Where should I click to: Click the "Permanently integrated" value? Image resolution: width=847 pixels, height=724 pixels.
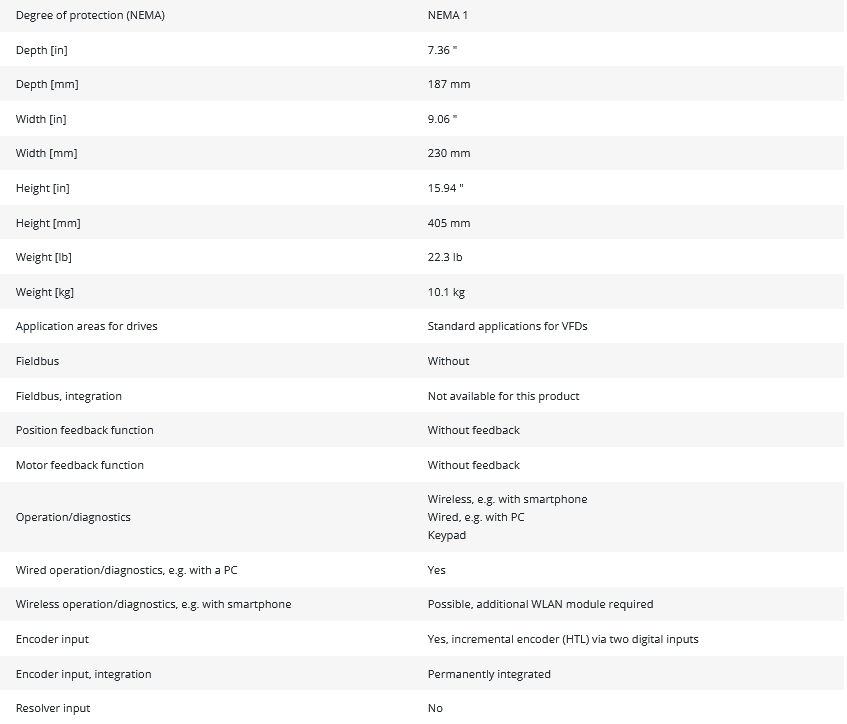pyautogui.click(x=489, y=674)
